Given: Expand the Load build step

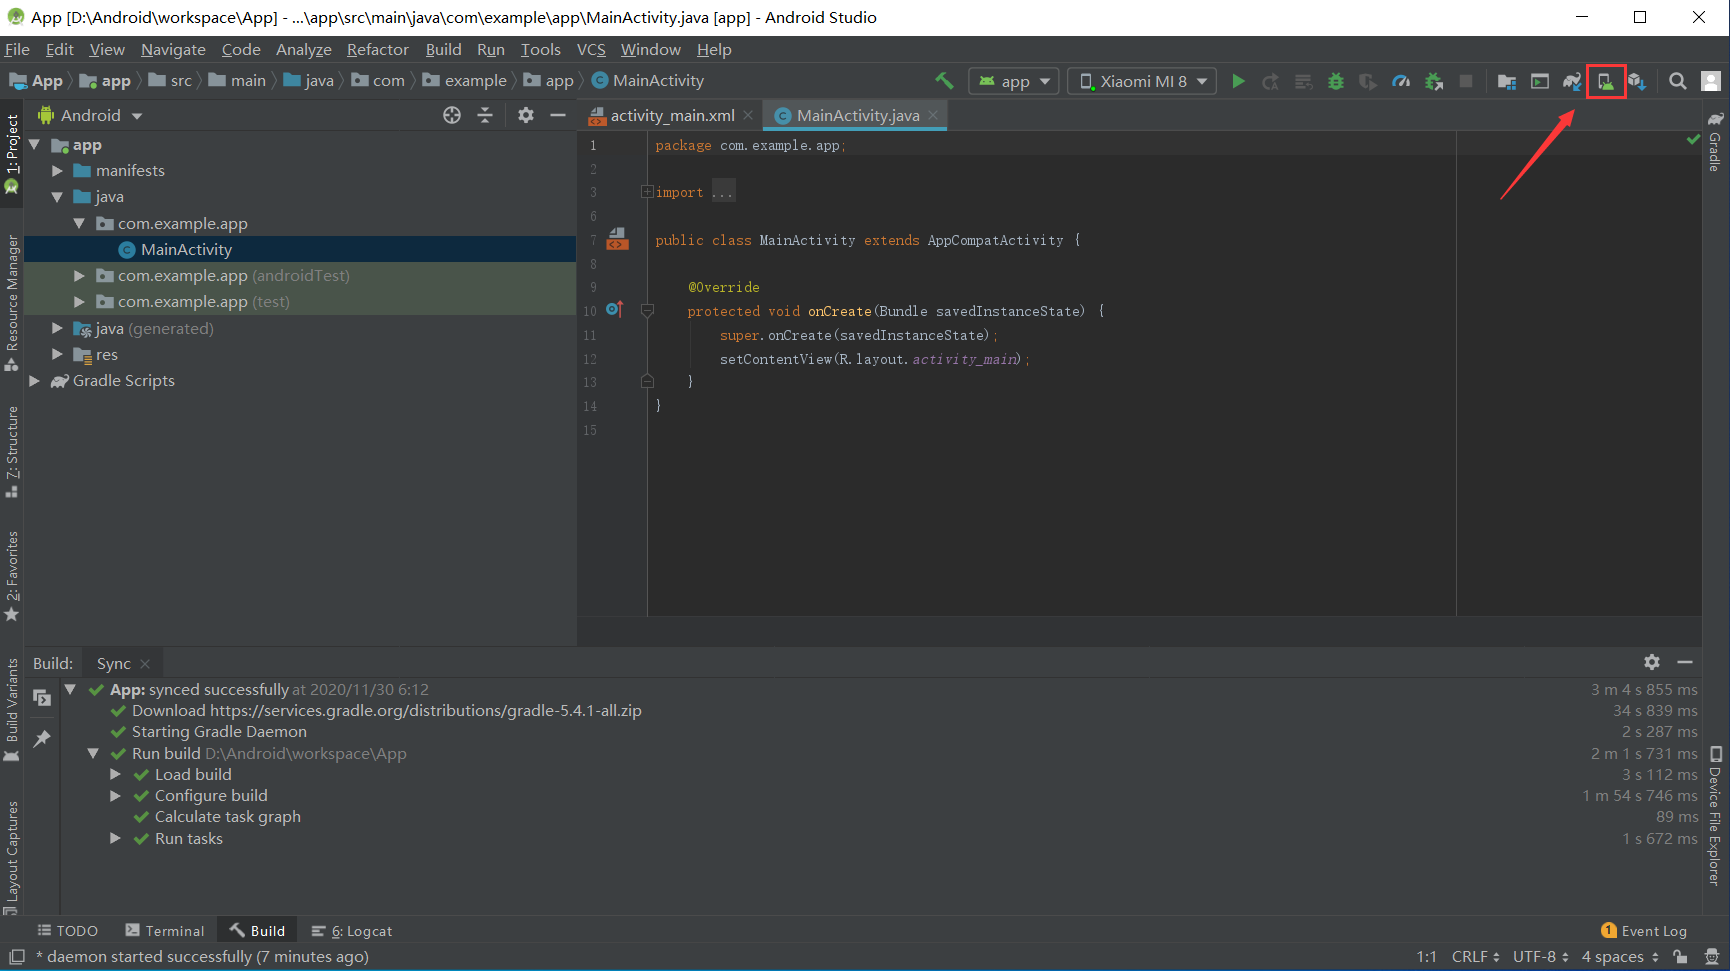Looking at the screenshot, I should 115,775.
